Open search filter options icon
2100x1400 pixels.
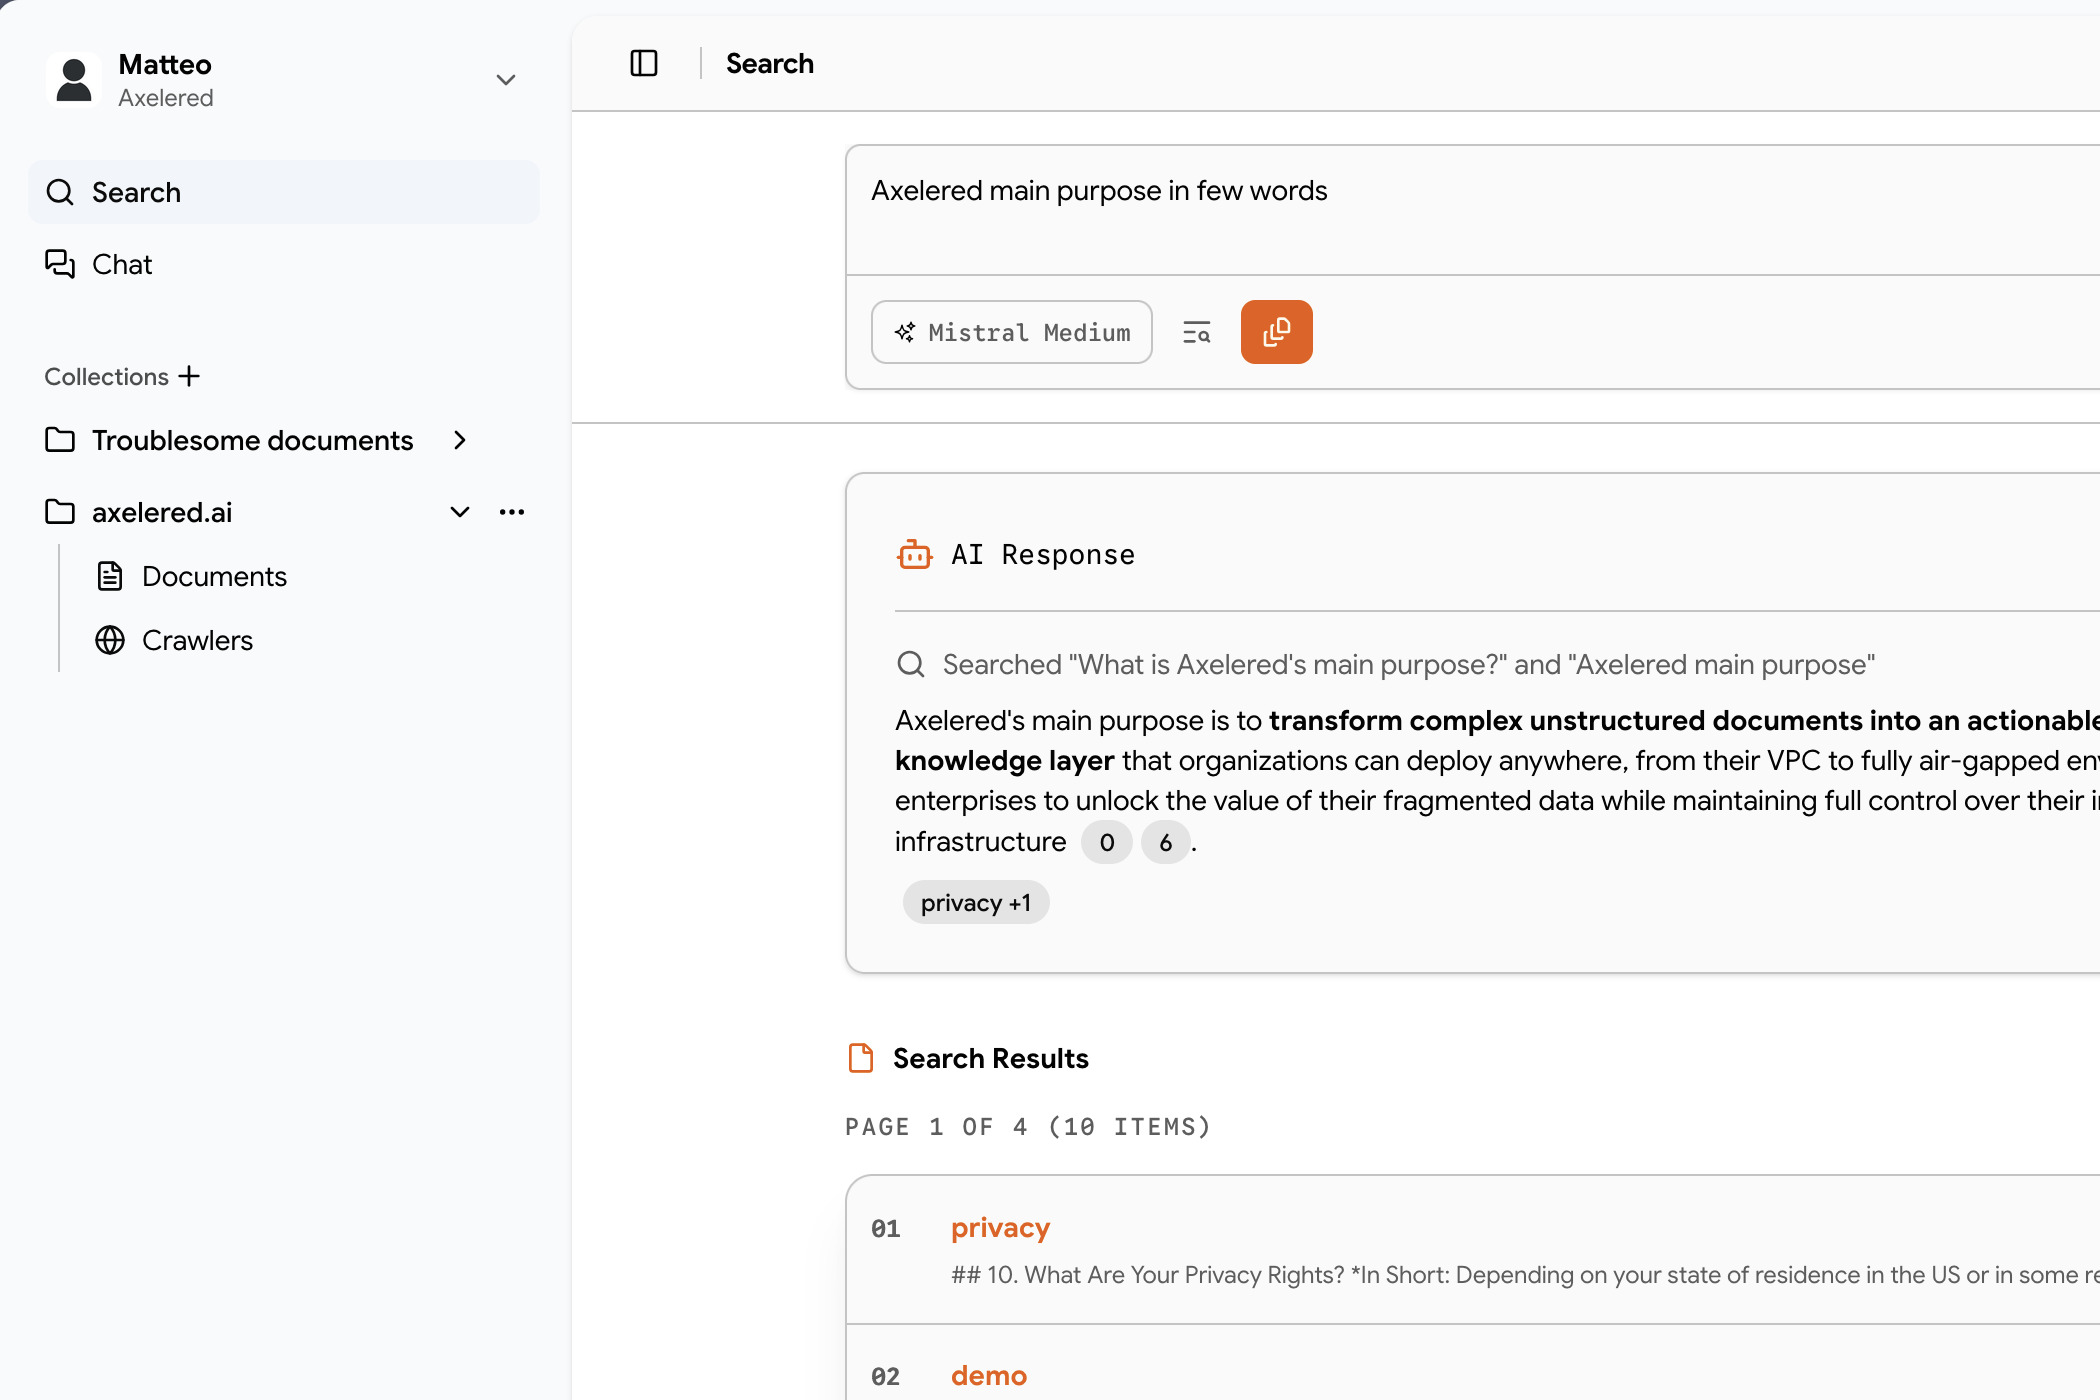coord(1196,332)
